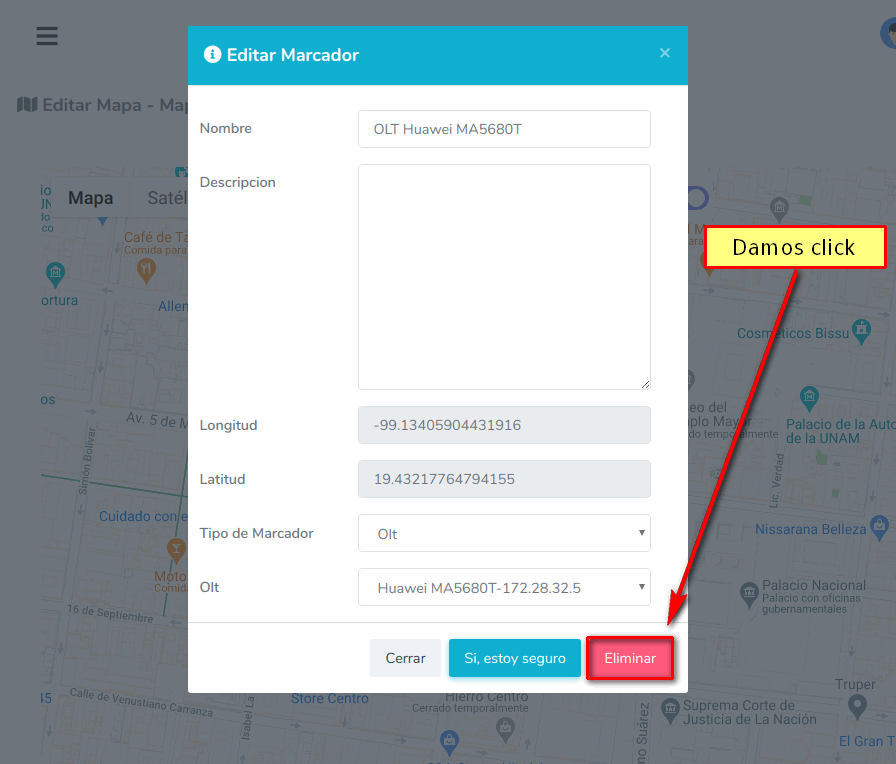Click the Palacio de la Autonomía marker
Screen dimensions: 896x764
(810, 398)
